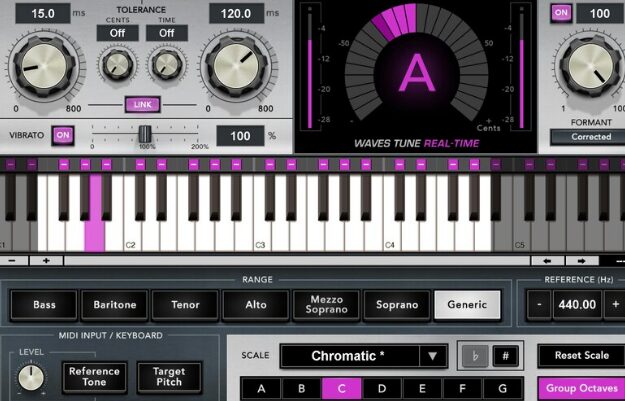Select the Mezzo Soprano range
This screenshot has height=401, width=625.
[326, 305]
